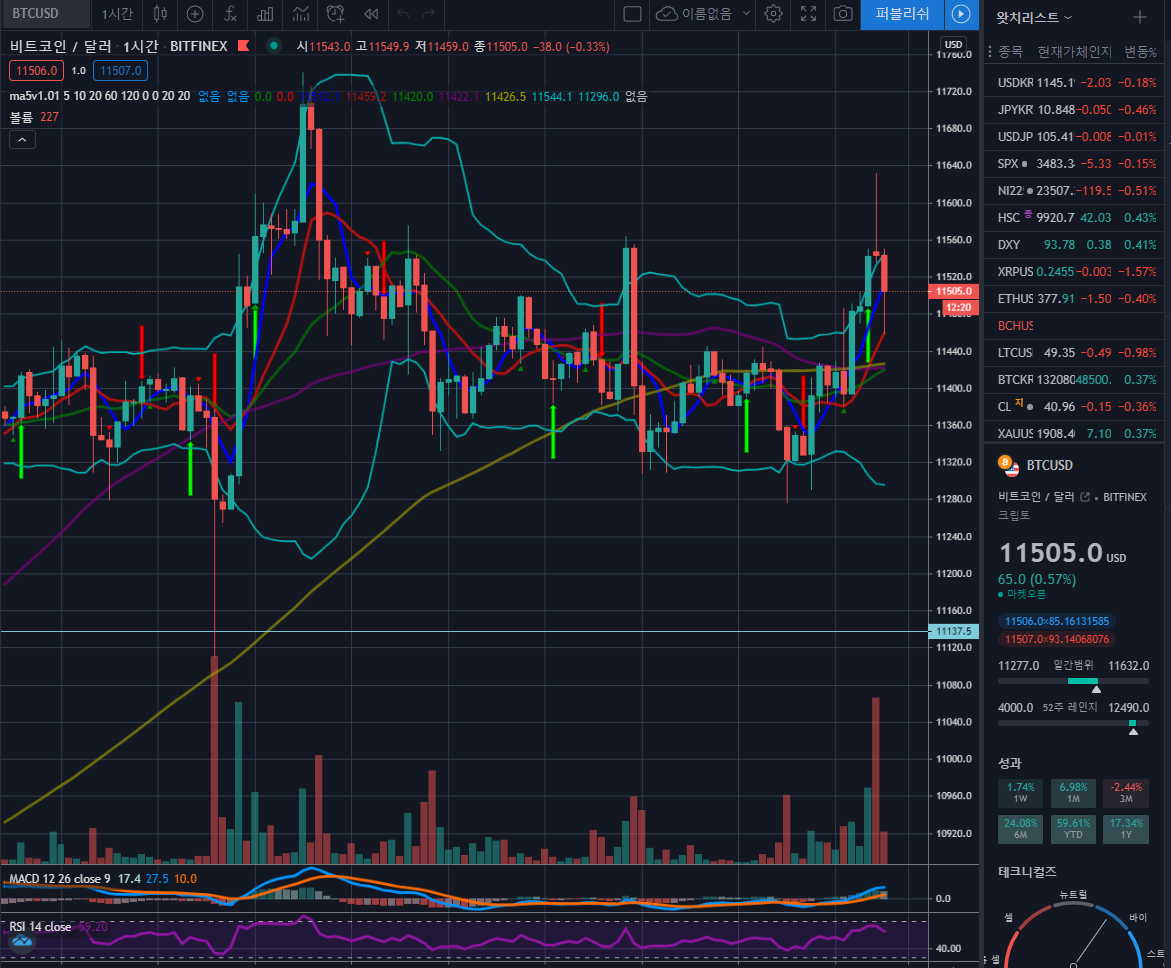Viewport: 1171px width, 968px height.
Task: Open the 왓치리스트 dropdown
Action: [x=1034, y=17]
